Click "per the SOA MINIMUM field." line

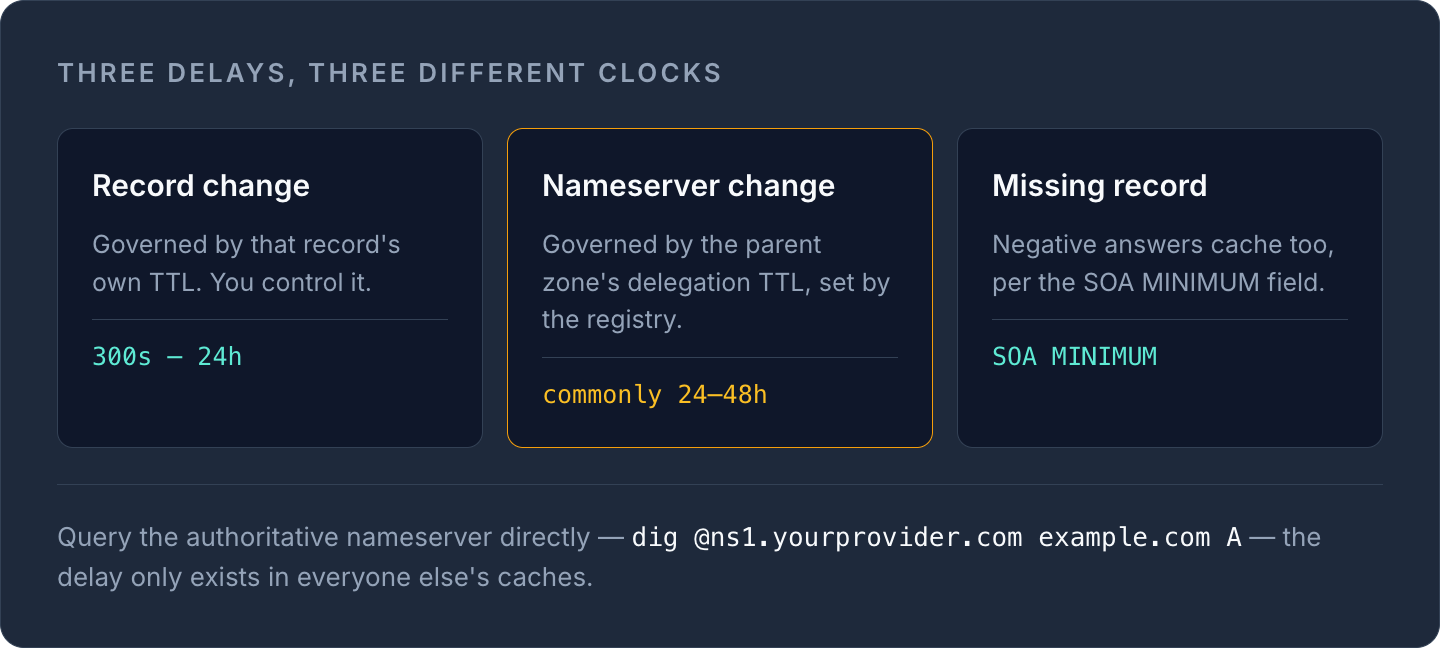tap(1158, 283)
